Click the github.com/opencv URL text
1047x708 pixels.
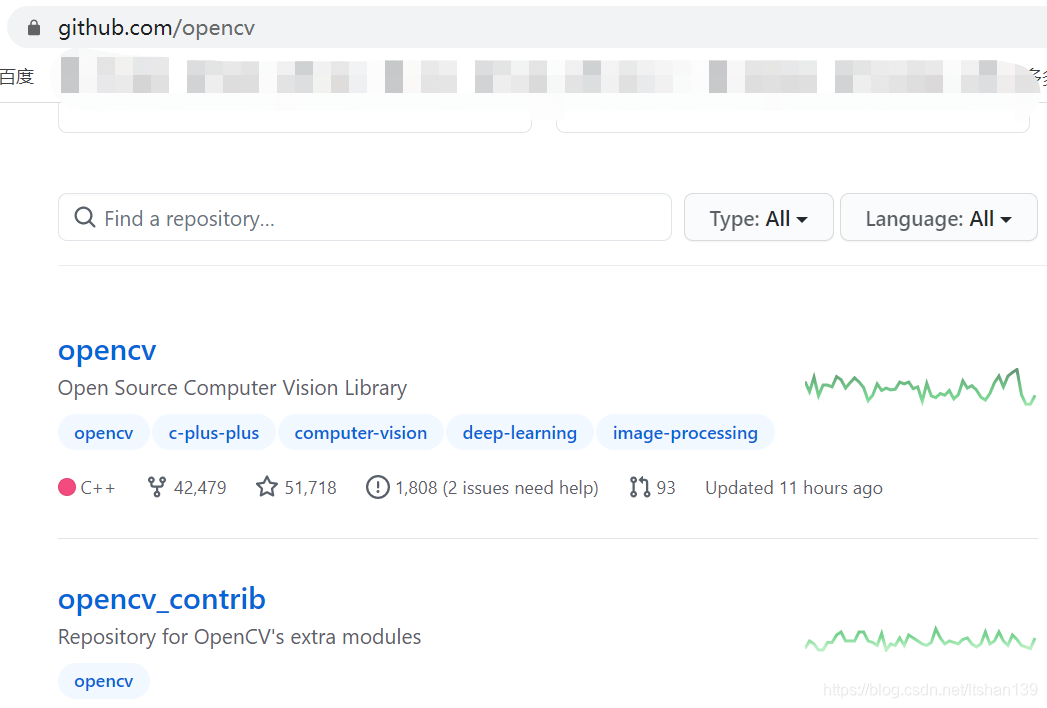(156, 28)
